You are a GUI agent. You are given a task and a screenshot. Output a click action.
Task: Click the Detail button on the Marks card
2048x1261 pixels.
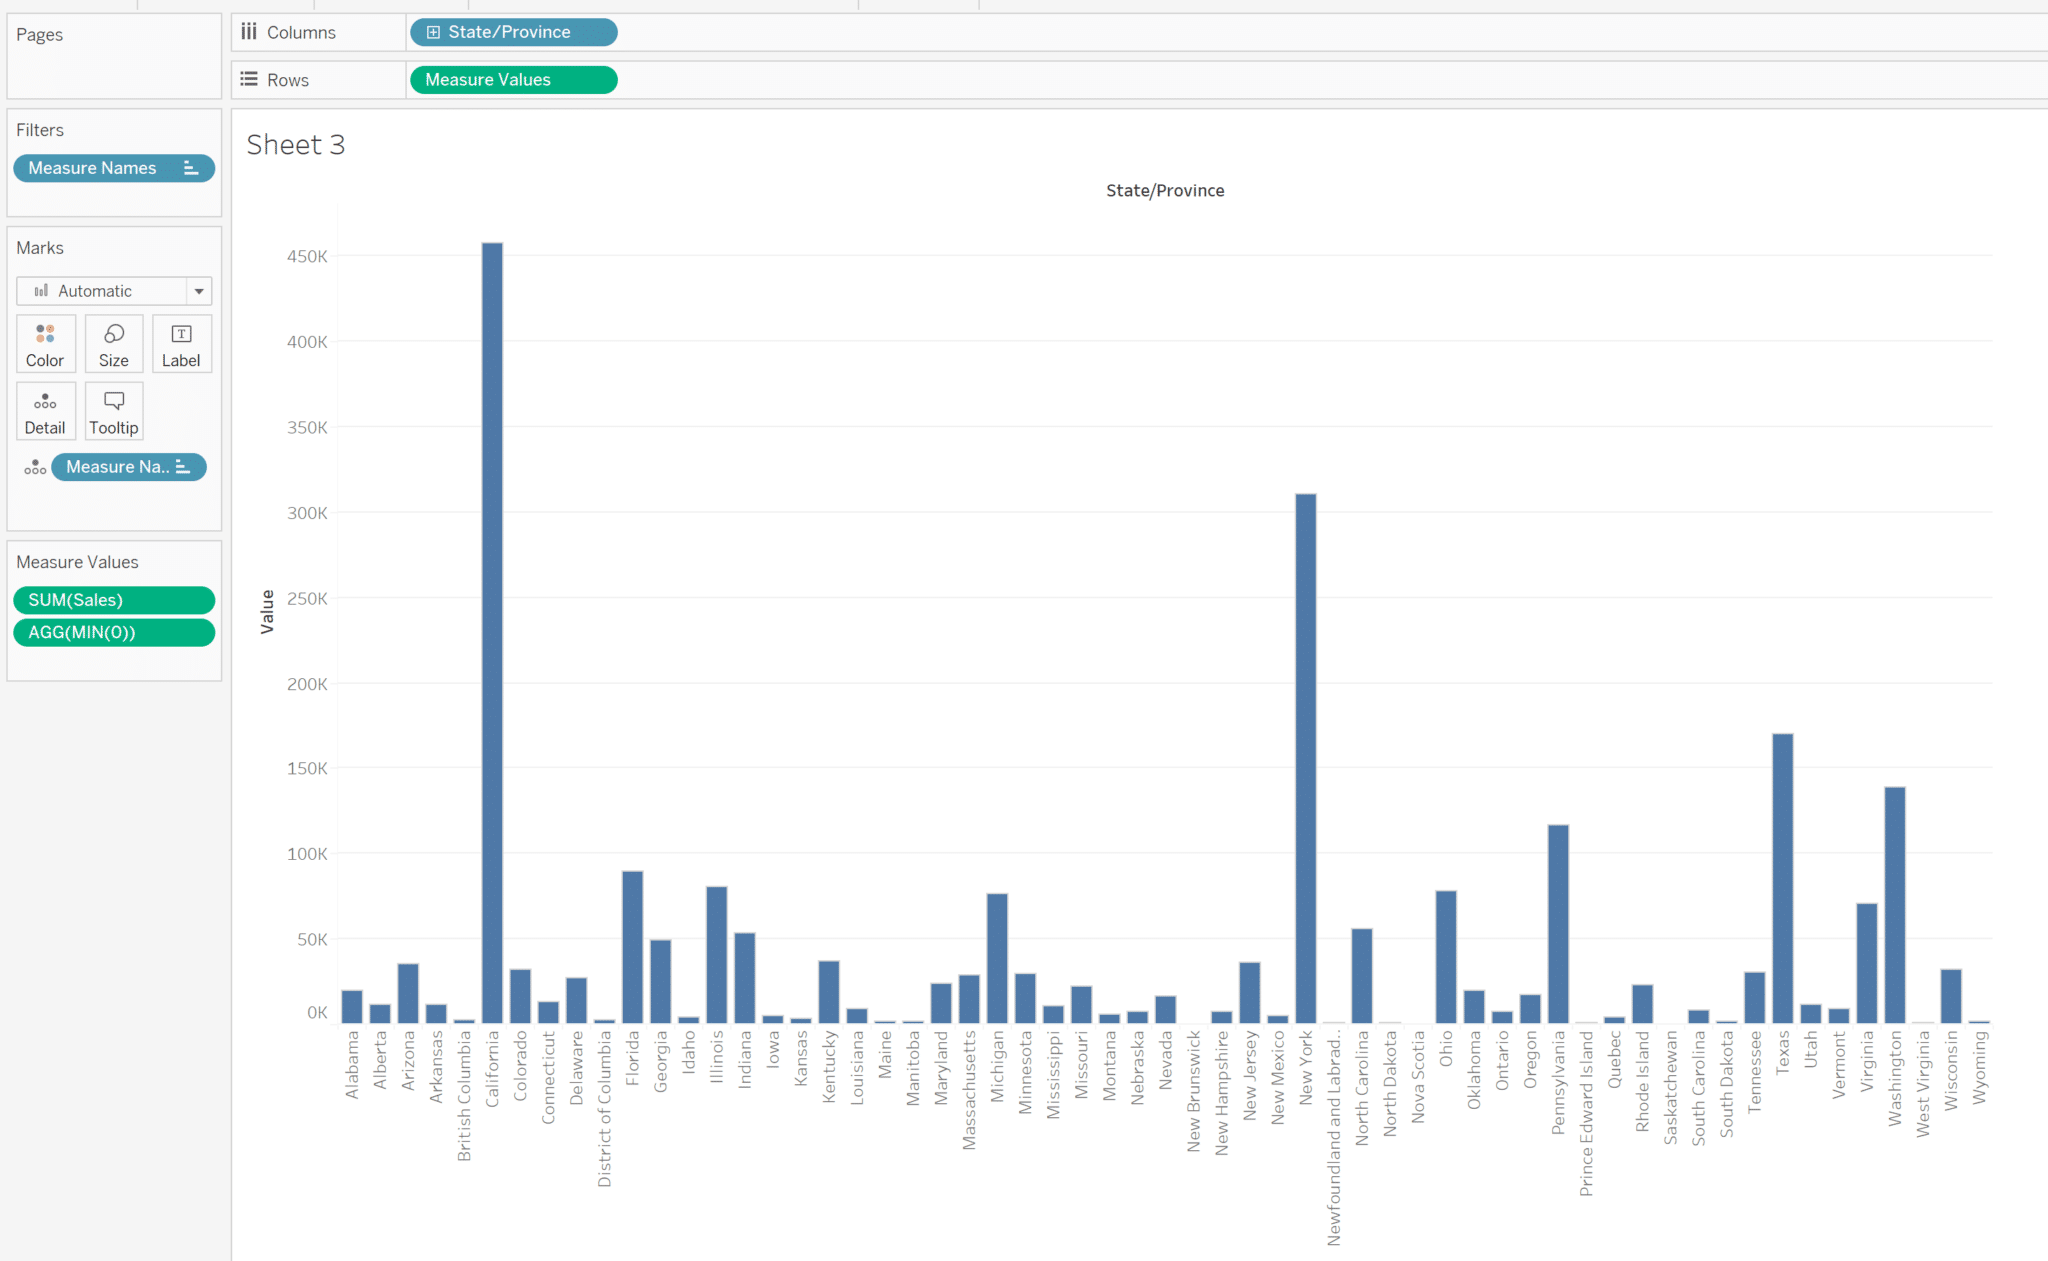[x=45, y=410]
